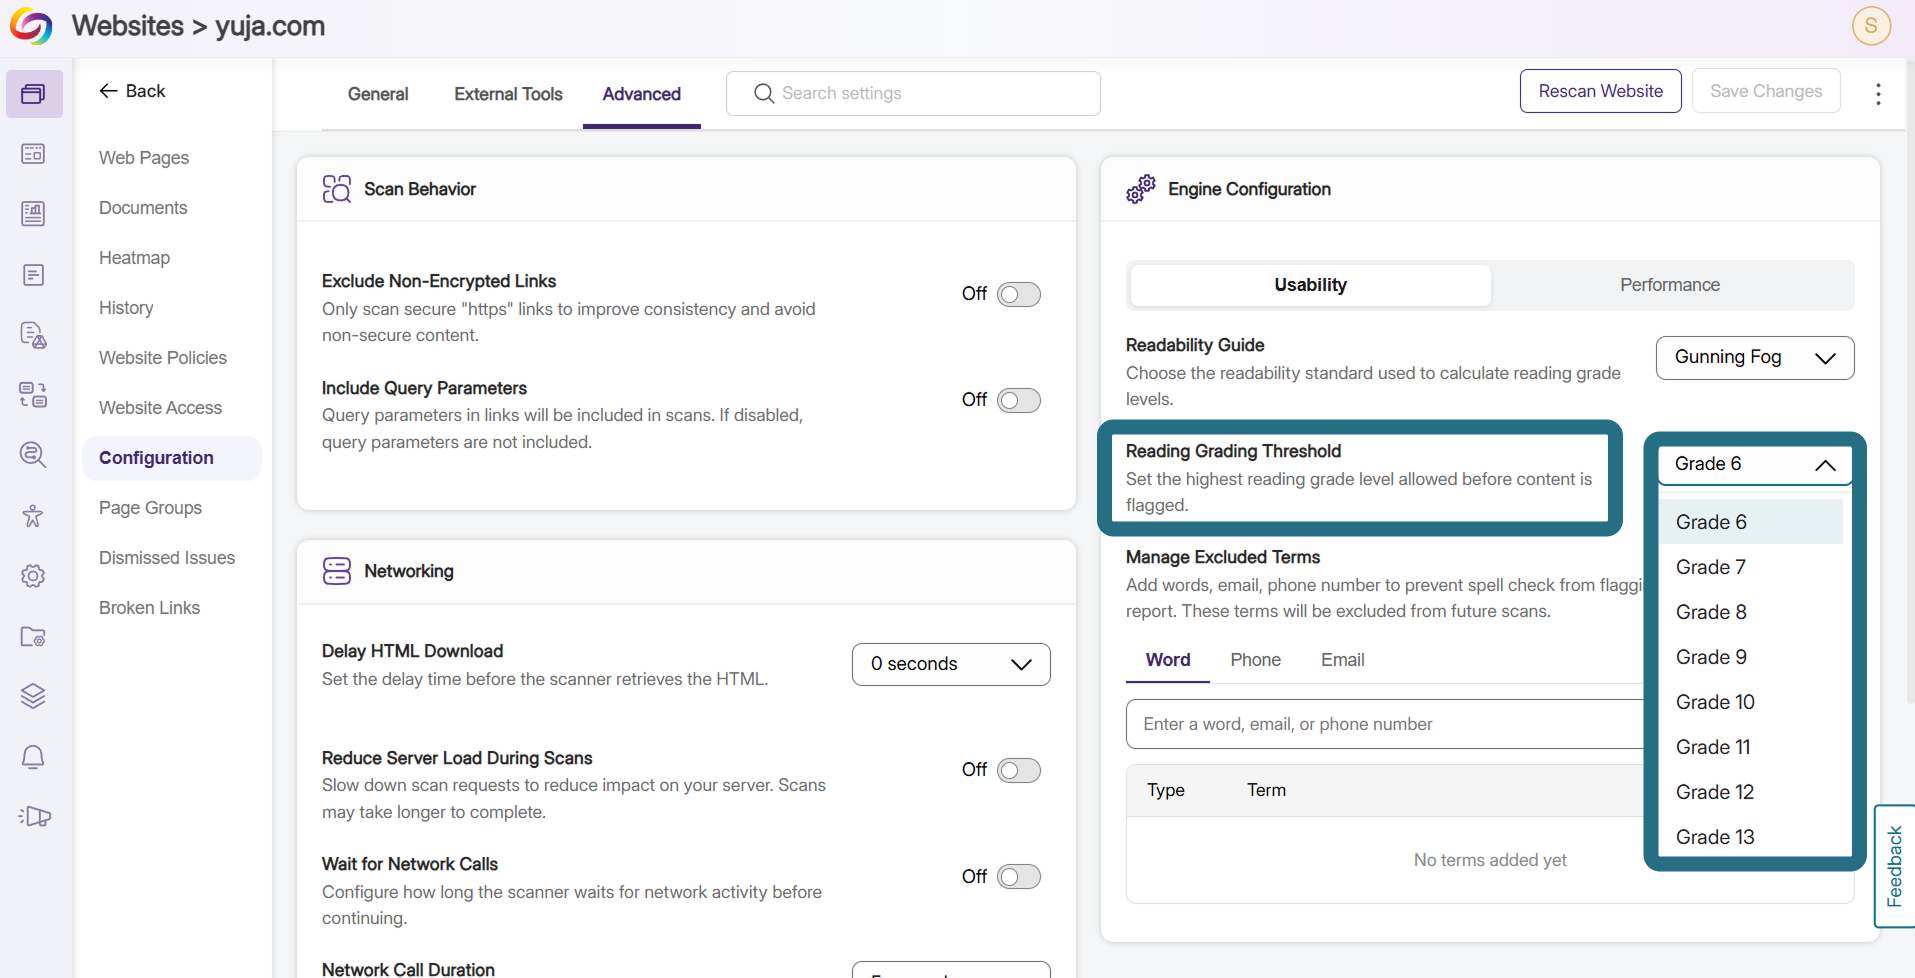This screenshot has width=1915, height=978.
Task: Click the user avatar S icon
Action: (x=1871, y=26)
